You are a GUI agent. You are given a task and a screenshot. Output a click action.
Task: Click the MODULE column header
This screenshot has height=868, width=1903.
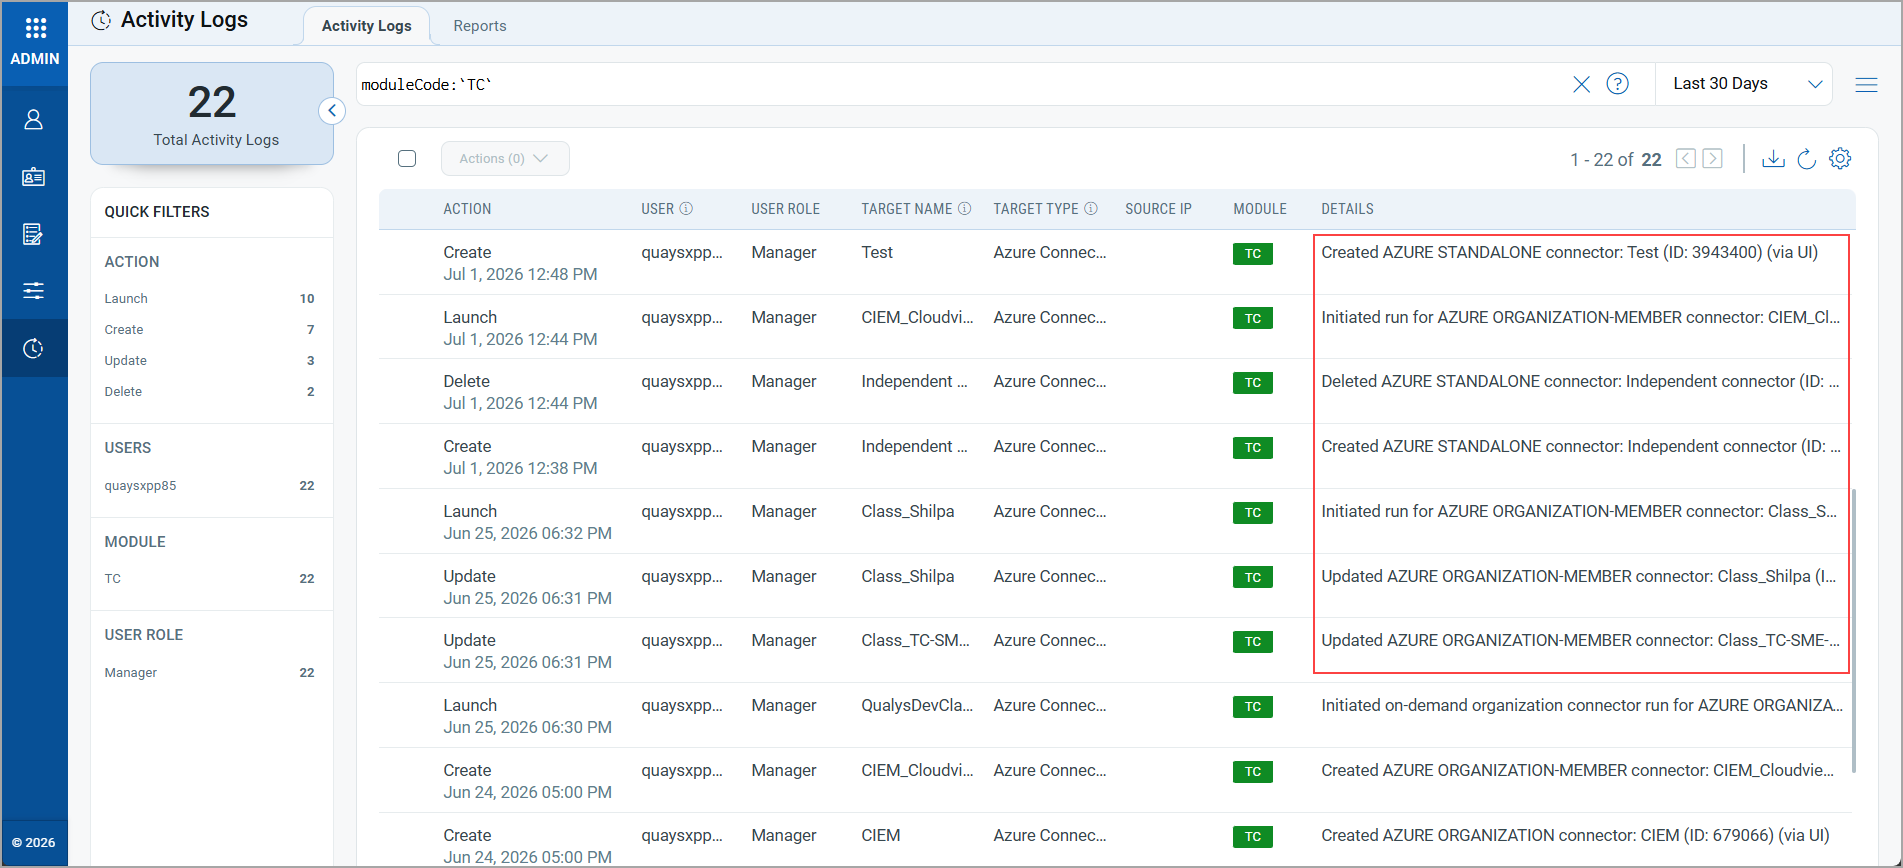pyautogui.click(x=1259, y=209)
